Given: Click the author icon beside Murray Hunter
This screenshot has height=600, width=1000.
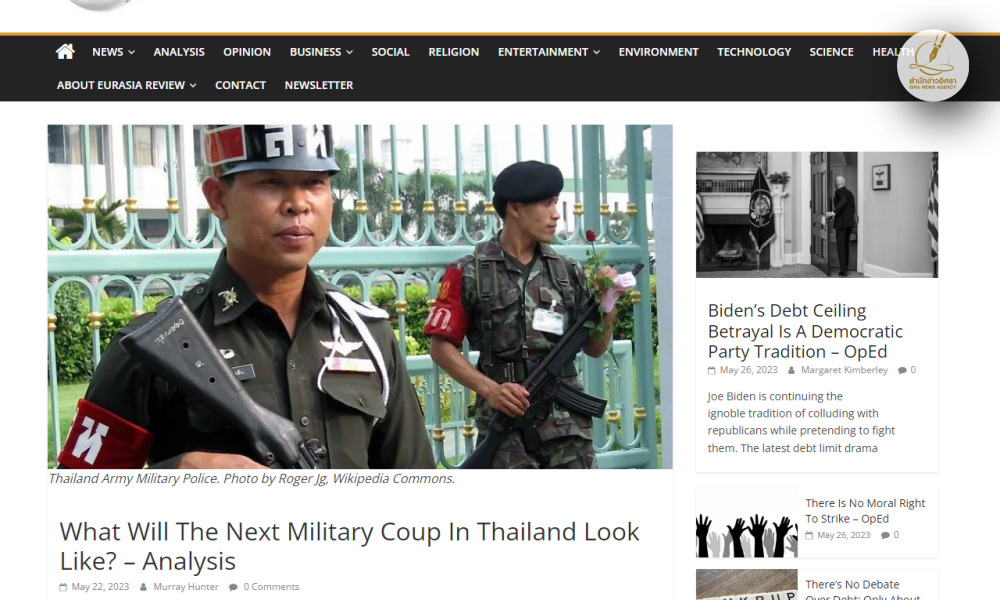Looking at the screenshot, I should coord(143,587).
